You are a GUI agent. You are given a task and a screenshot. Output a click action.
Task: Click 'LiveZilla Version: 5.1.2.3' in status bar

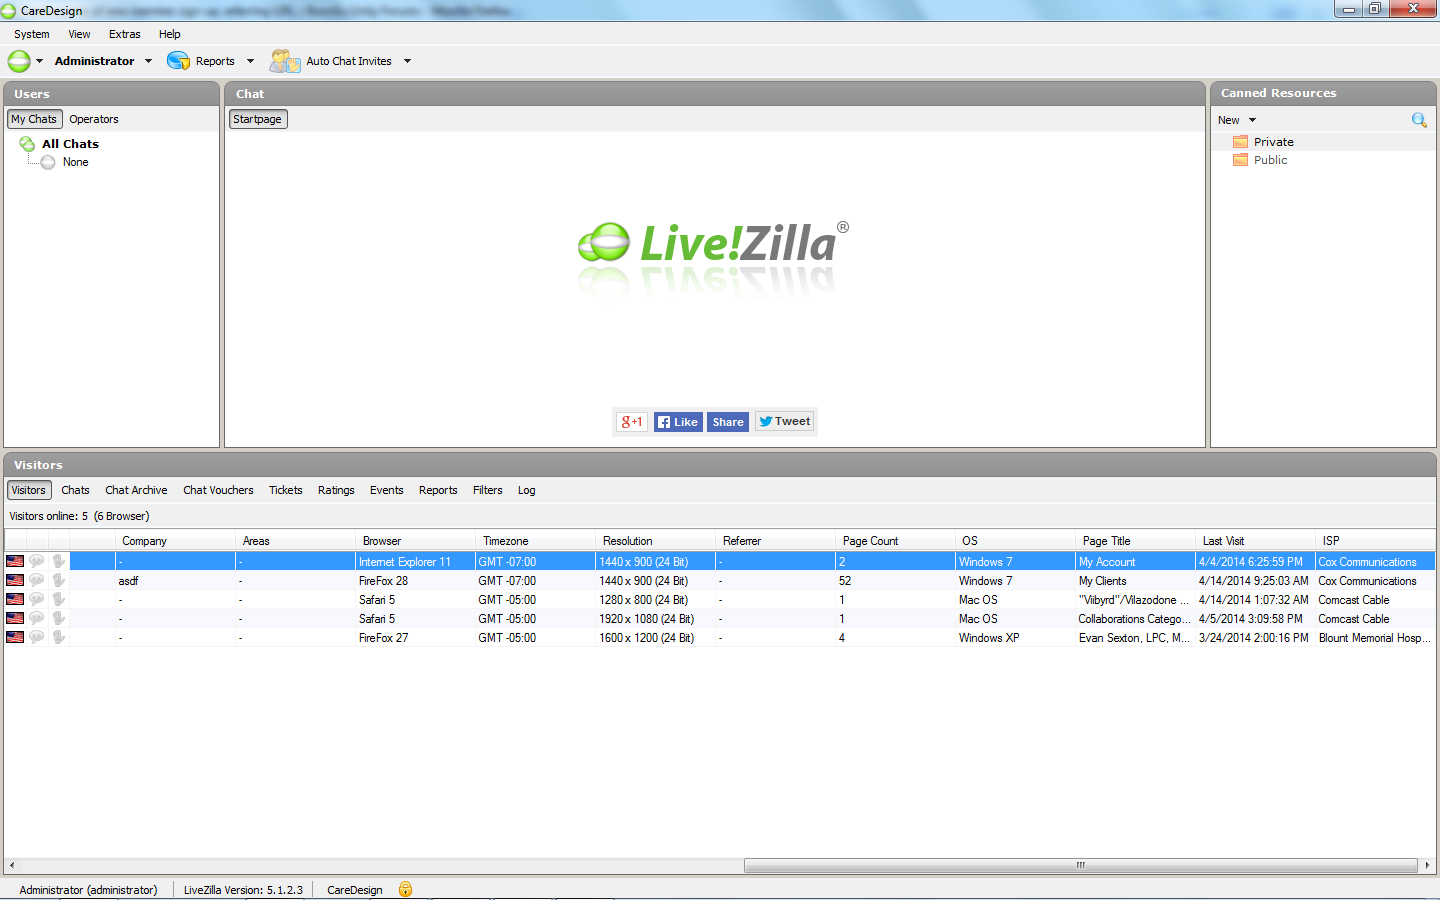(243, 890)
